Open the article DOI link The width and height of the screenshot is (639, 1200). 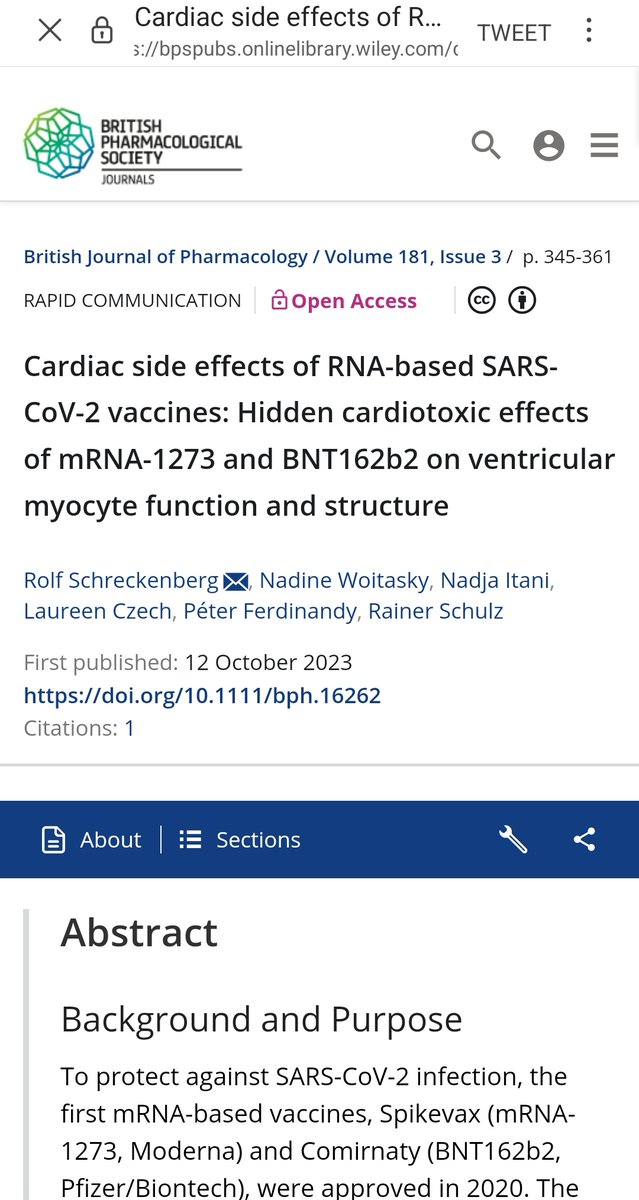pos(202,695)
